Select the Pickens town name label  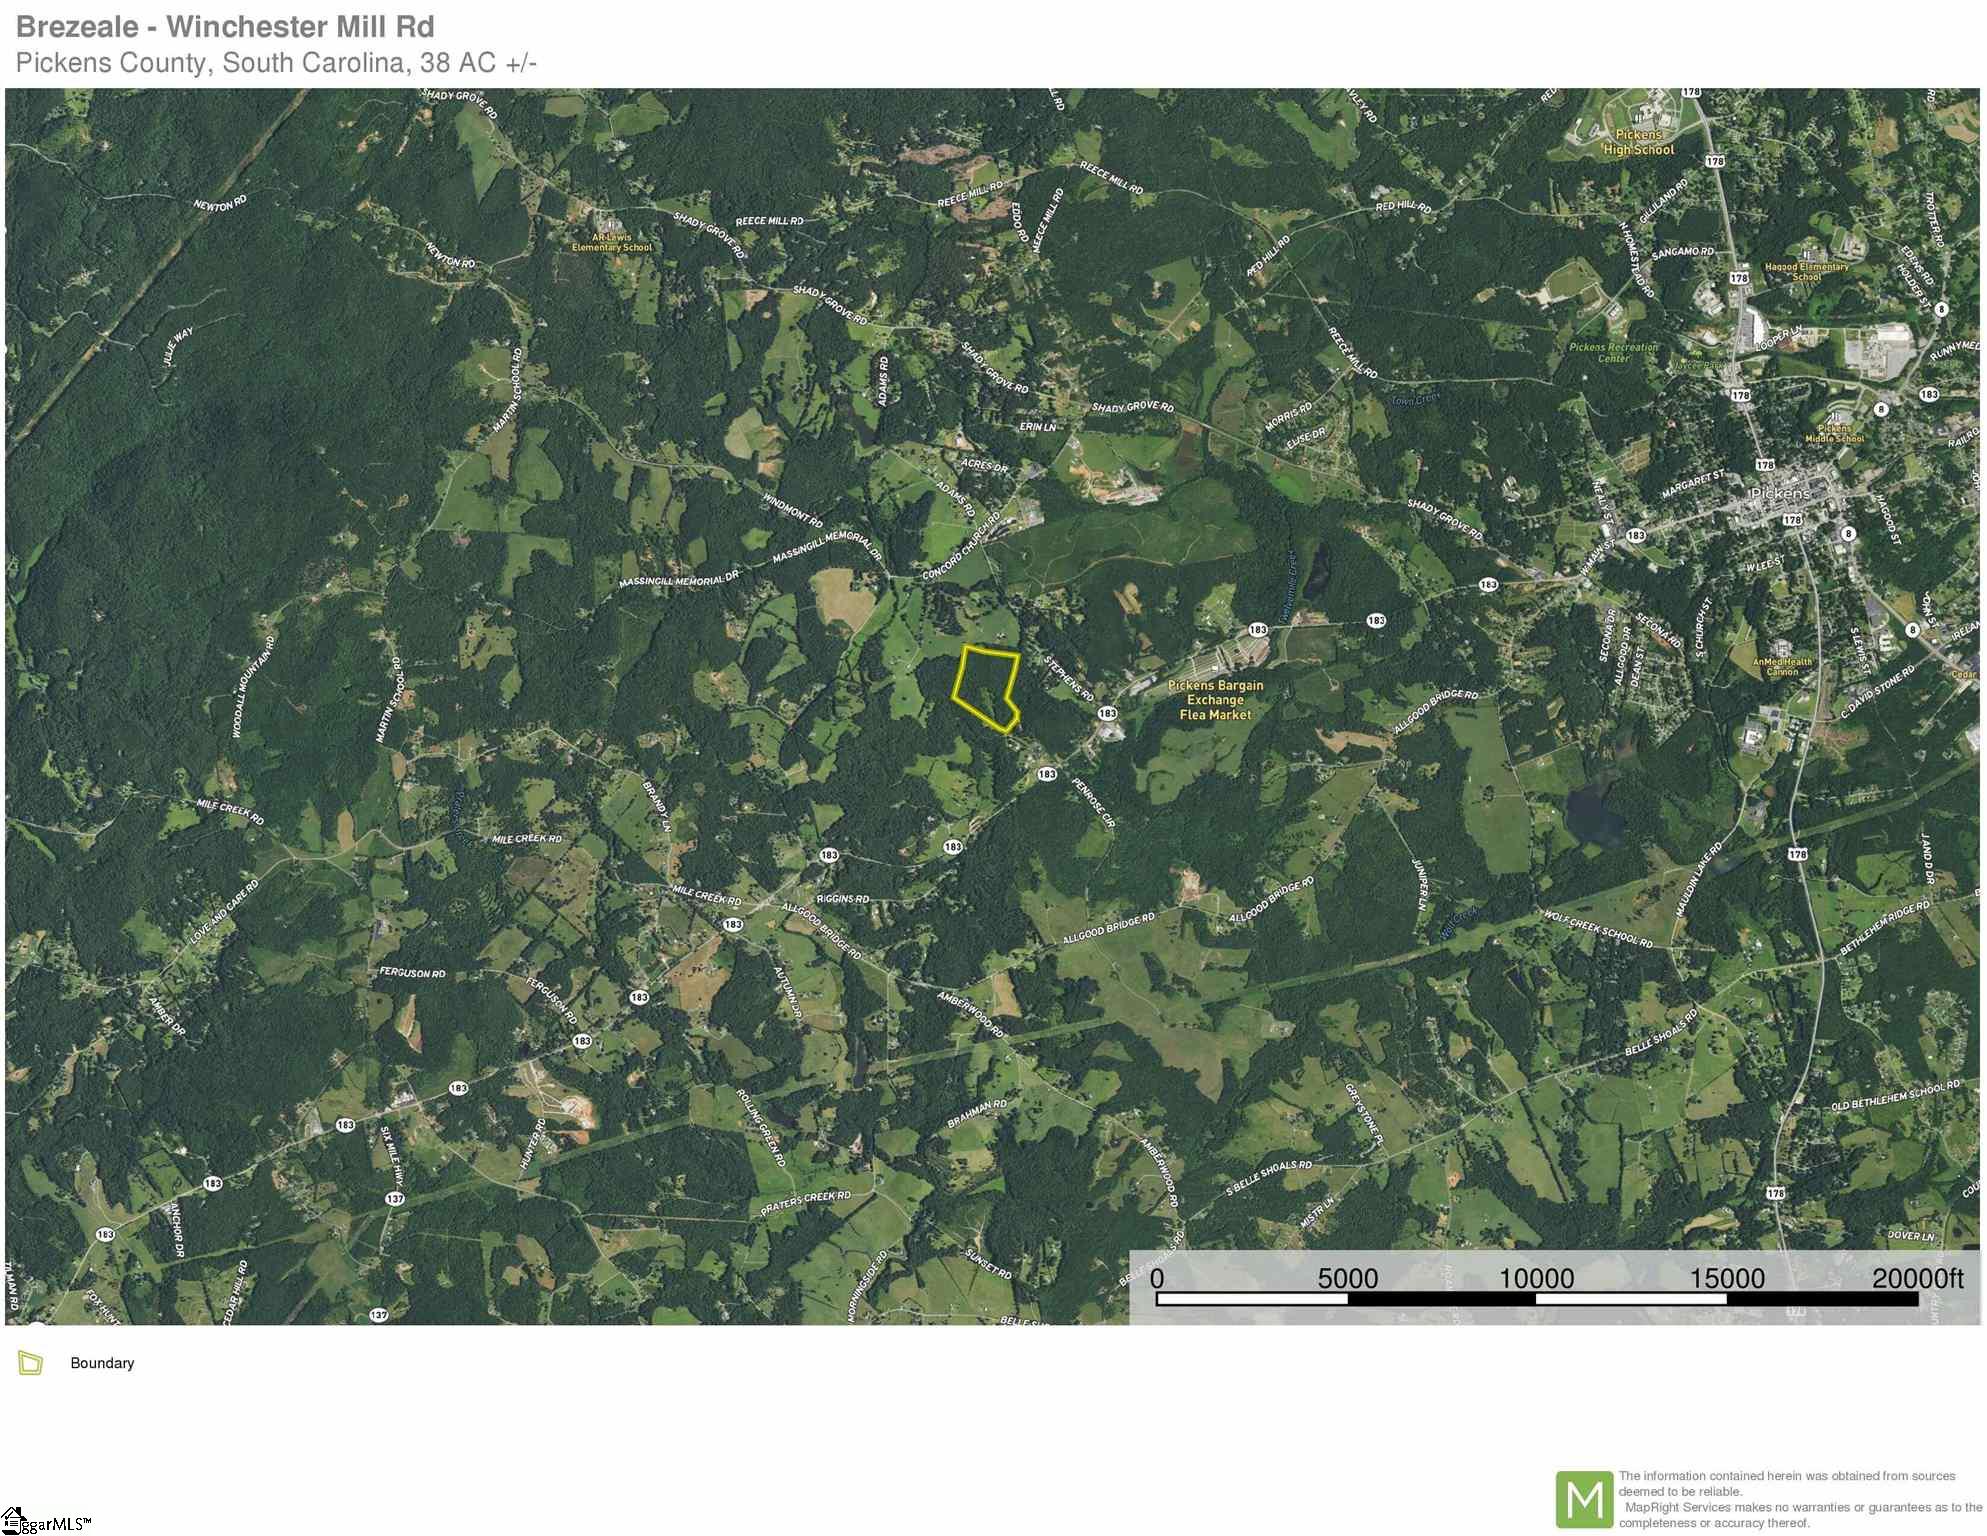(1780, 494)
